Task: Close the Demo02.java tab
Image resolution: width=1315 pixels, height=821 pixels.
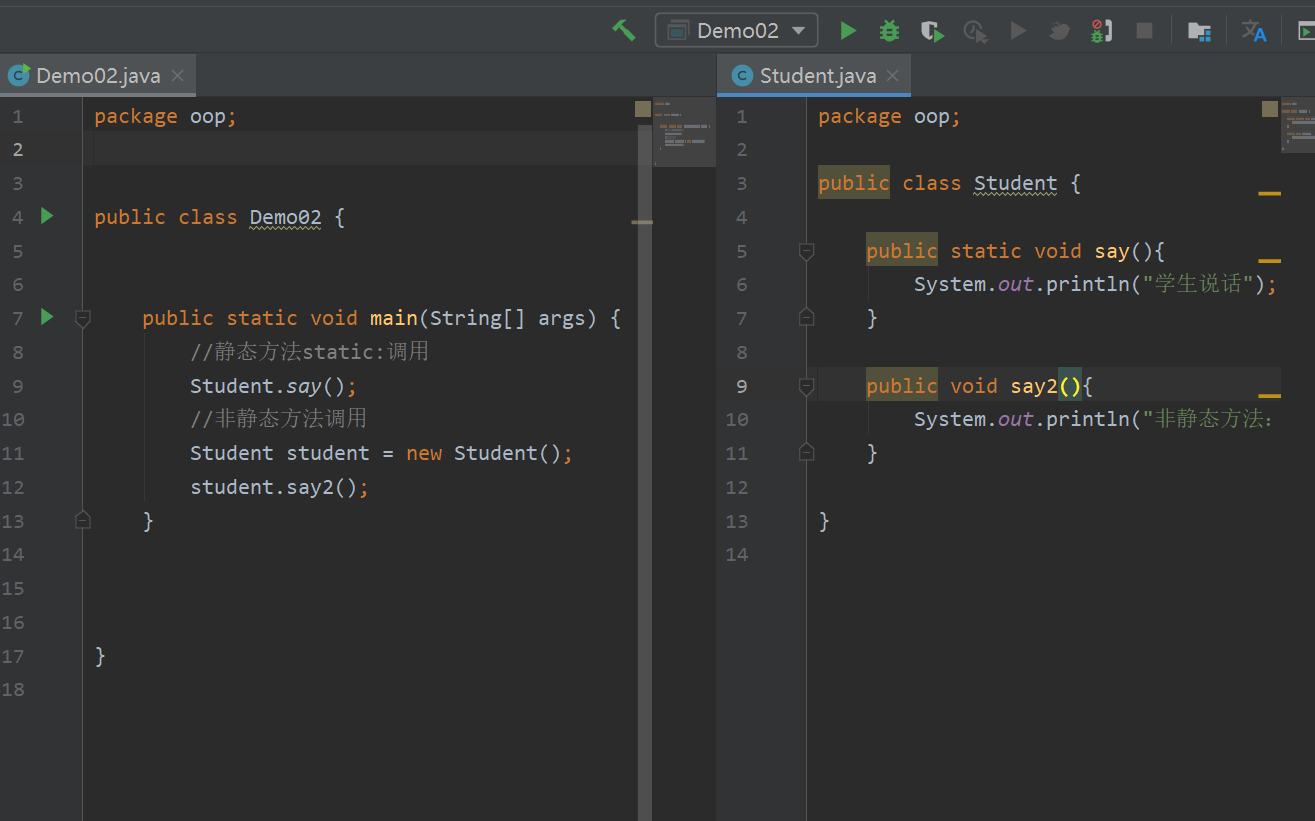Action: click(178, 76)
